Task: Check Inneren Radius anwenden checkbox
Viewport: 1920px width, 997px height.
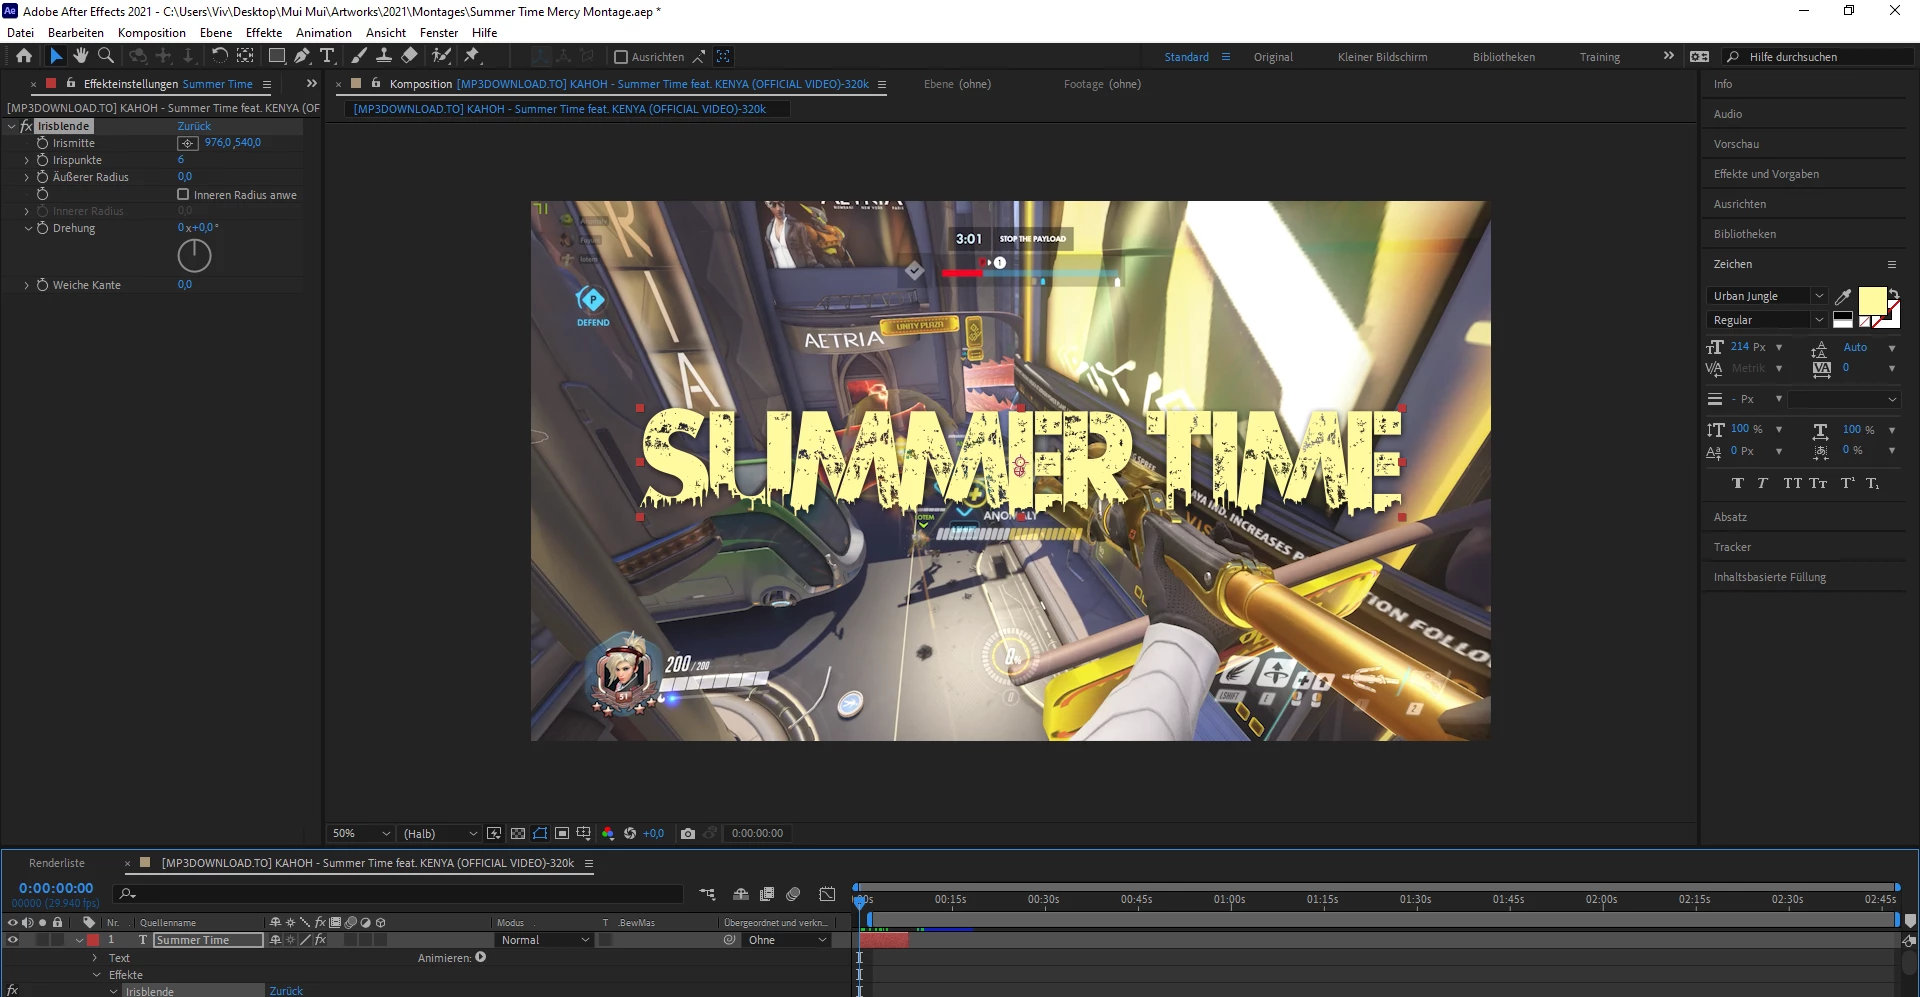Action: coord(183,194)
